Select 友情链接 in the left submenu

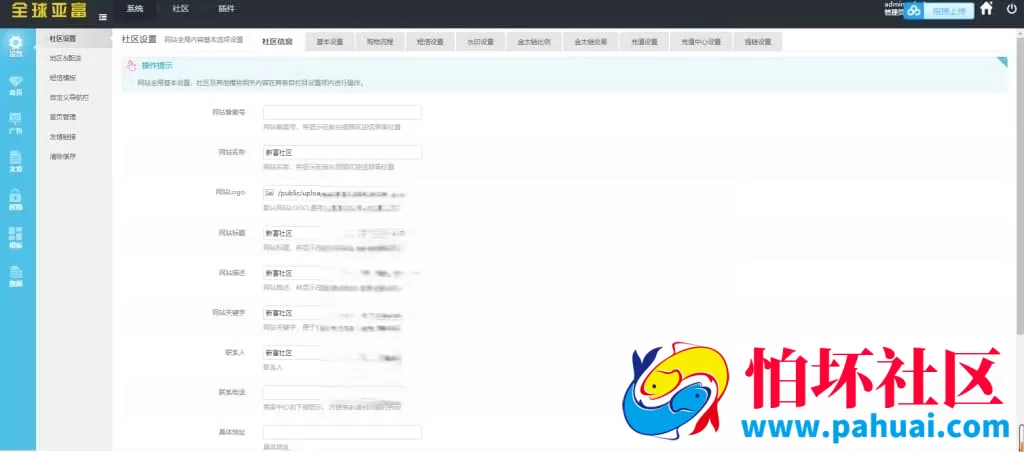coord(63,137)
